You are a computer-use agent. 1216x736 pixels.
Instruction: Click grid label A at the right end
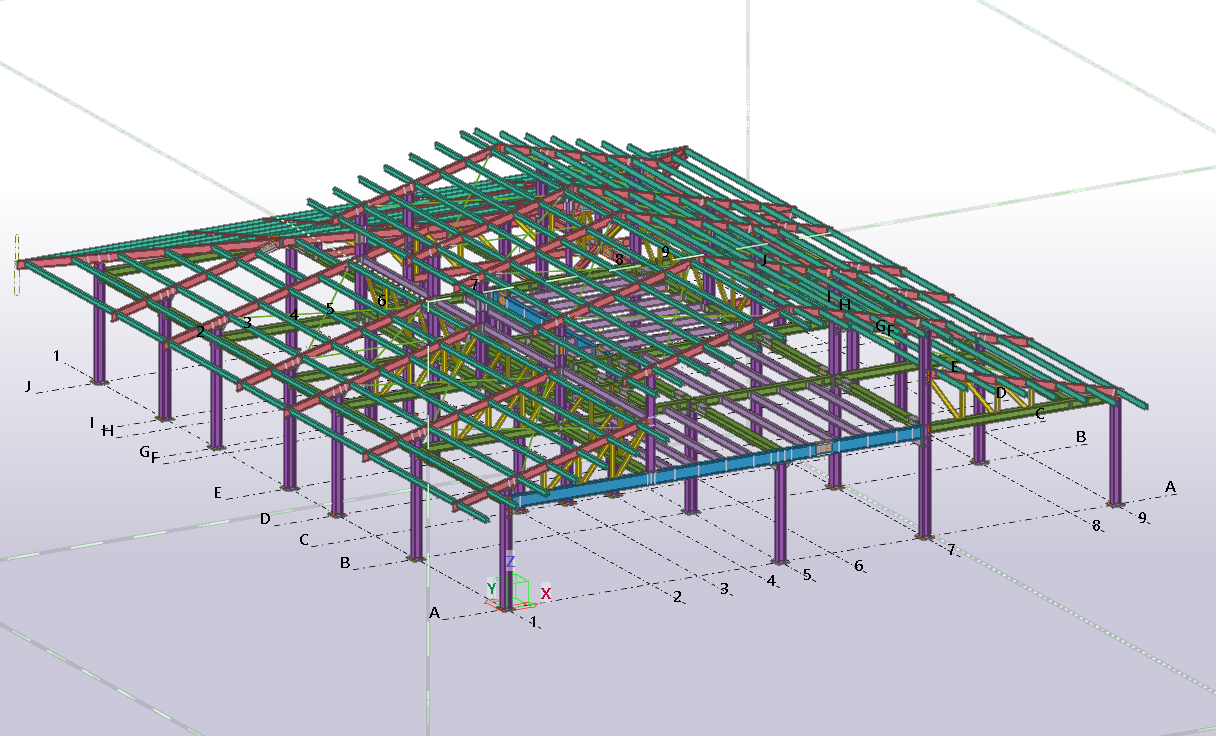pyautogui.click(x=1170, y=487)
